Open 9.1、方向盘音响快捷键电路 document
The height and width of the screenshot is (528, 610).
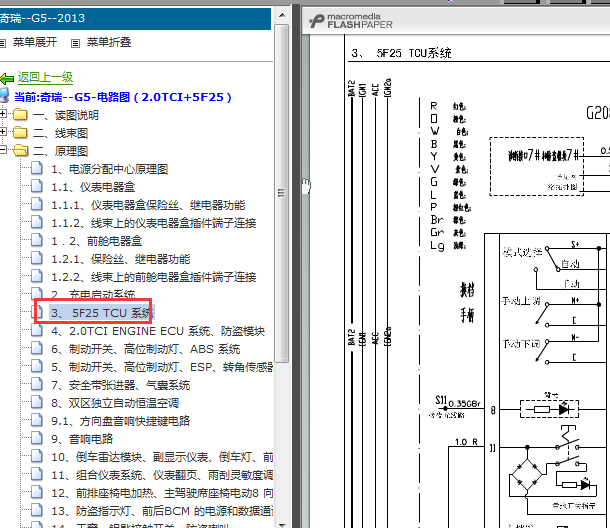point(121,421)
